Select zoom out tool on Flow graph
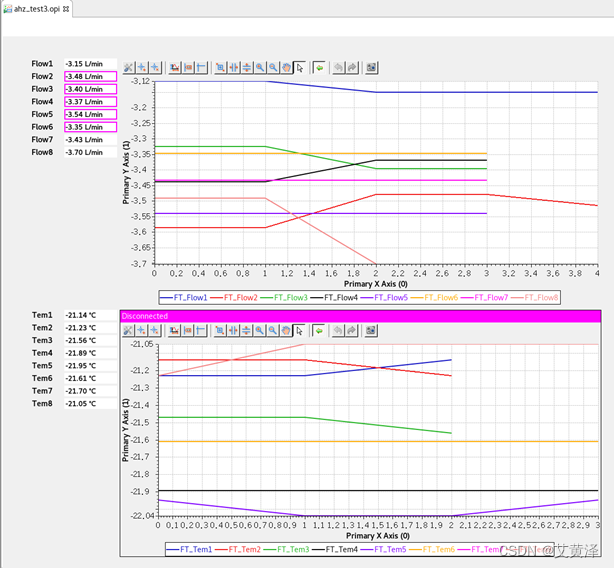Viewport: 614px width, 568px height. [273, 68]
